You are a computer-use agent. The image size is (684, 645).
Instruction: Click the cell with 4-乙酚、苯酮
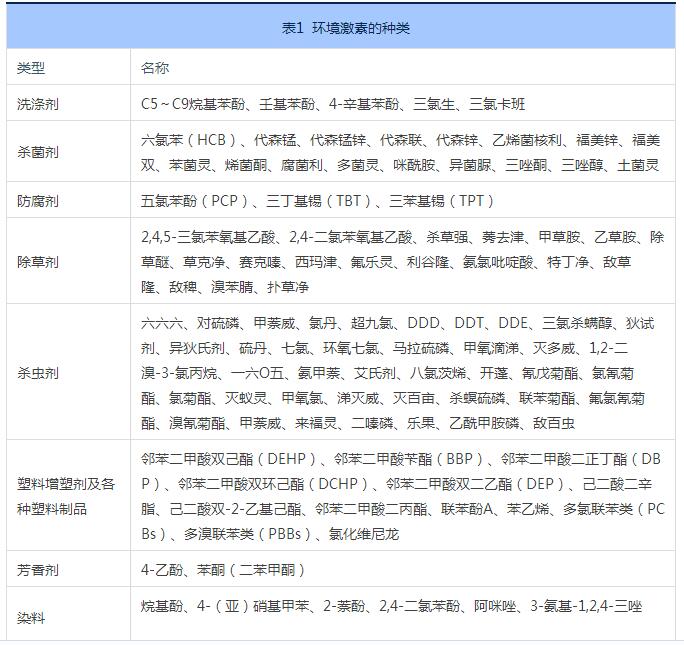point(223,570)
